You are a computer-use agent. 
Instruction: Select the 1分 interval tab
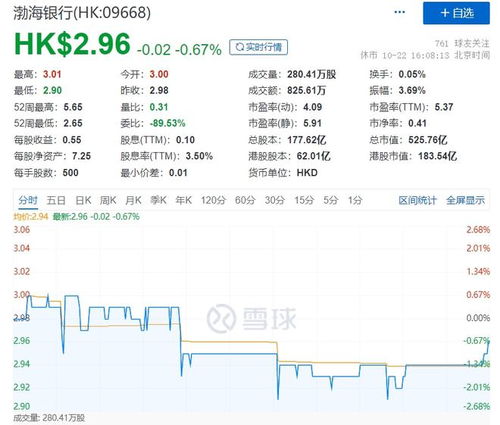[x=355, y=200]
